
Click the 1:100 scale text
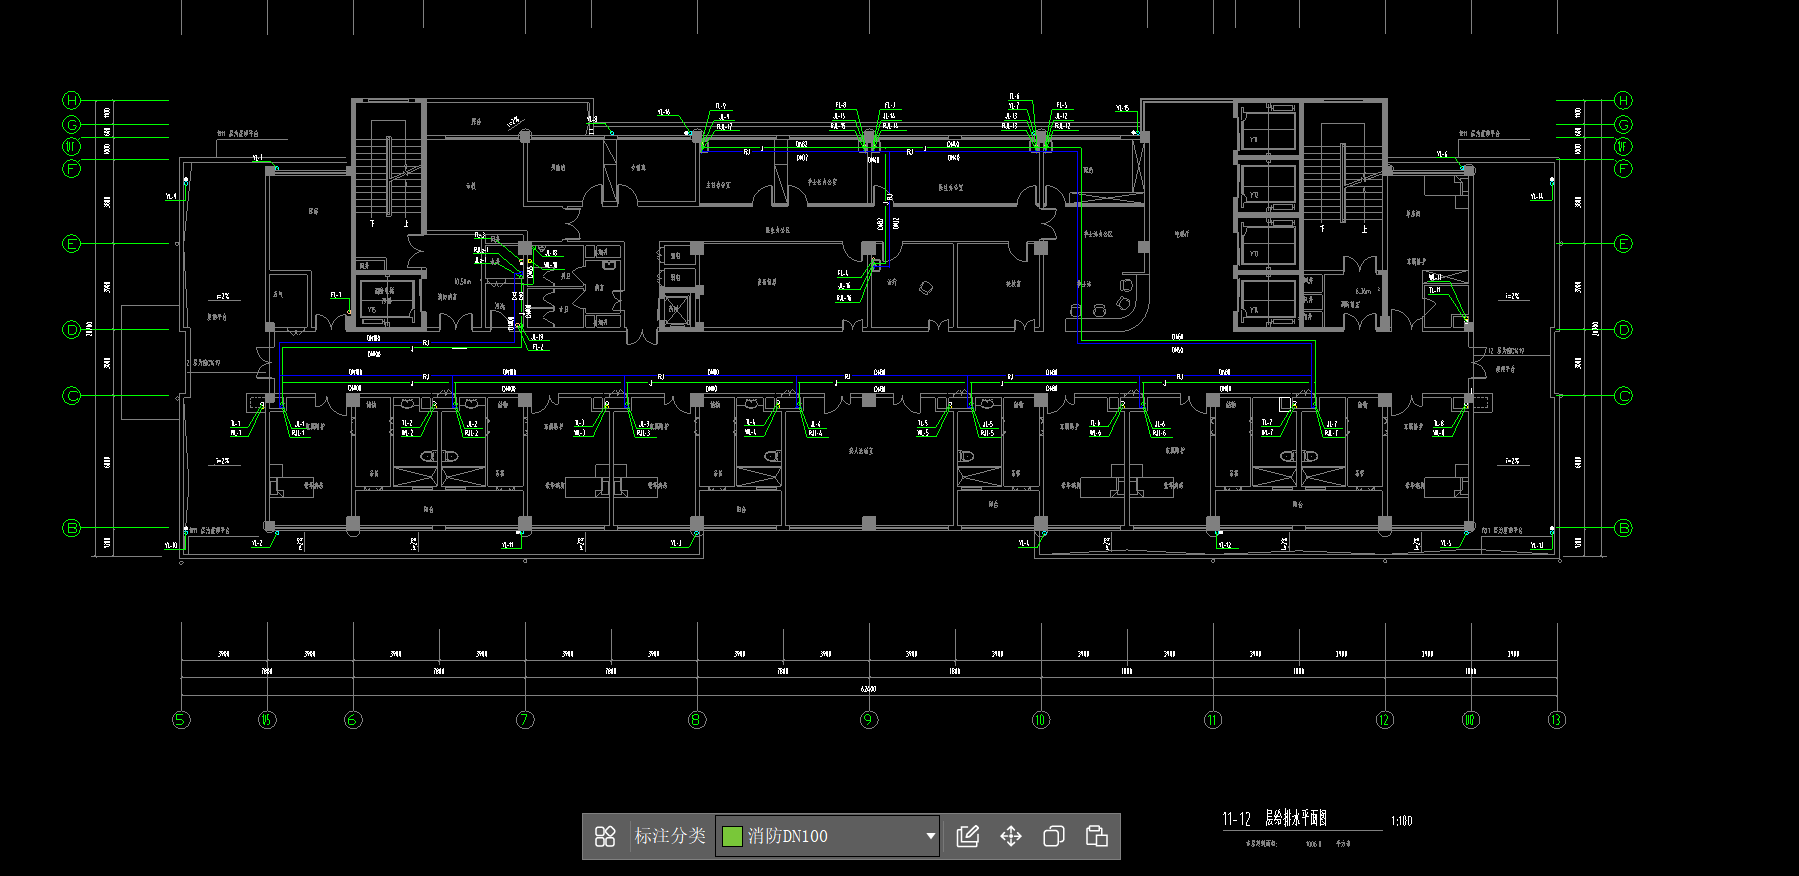coord(1401,821)
